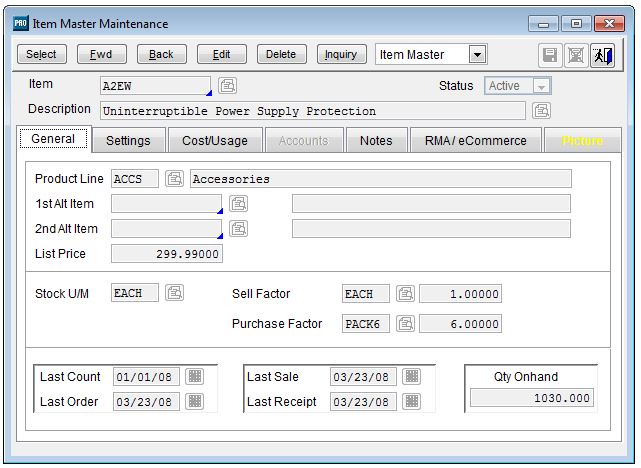Click the List Price field 299.99000
Viewport: 641px width, 468px height.
(x=167, y=254)
